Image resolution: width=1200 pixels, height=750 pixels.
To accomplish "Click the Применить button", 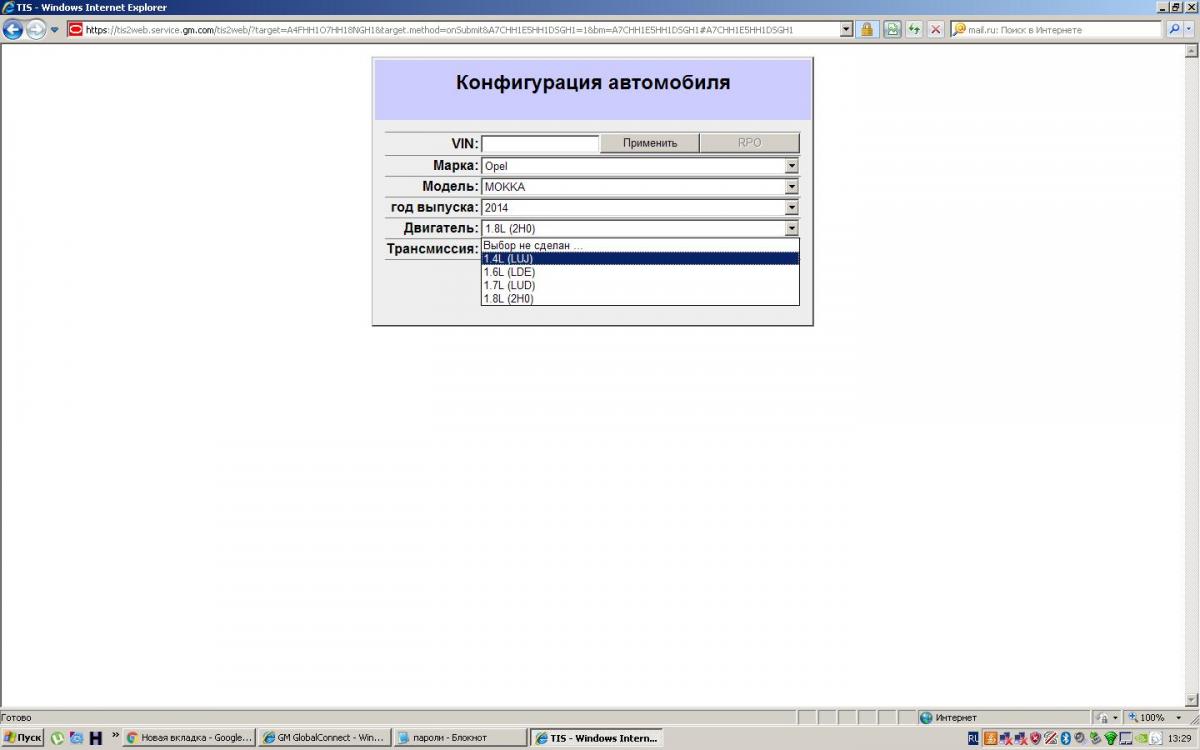I will (650, 143).
